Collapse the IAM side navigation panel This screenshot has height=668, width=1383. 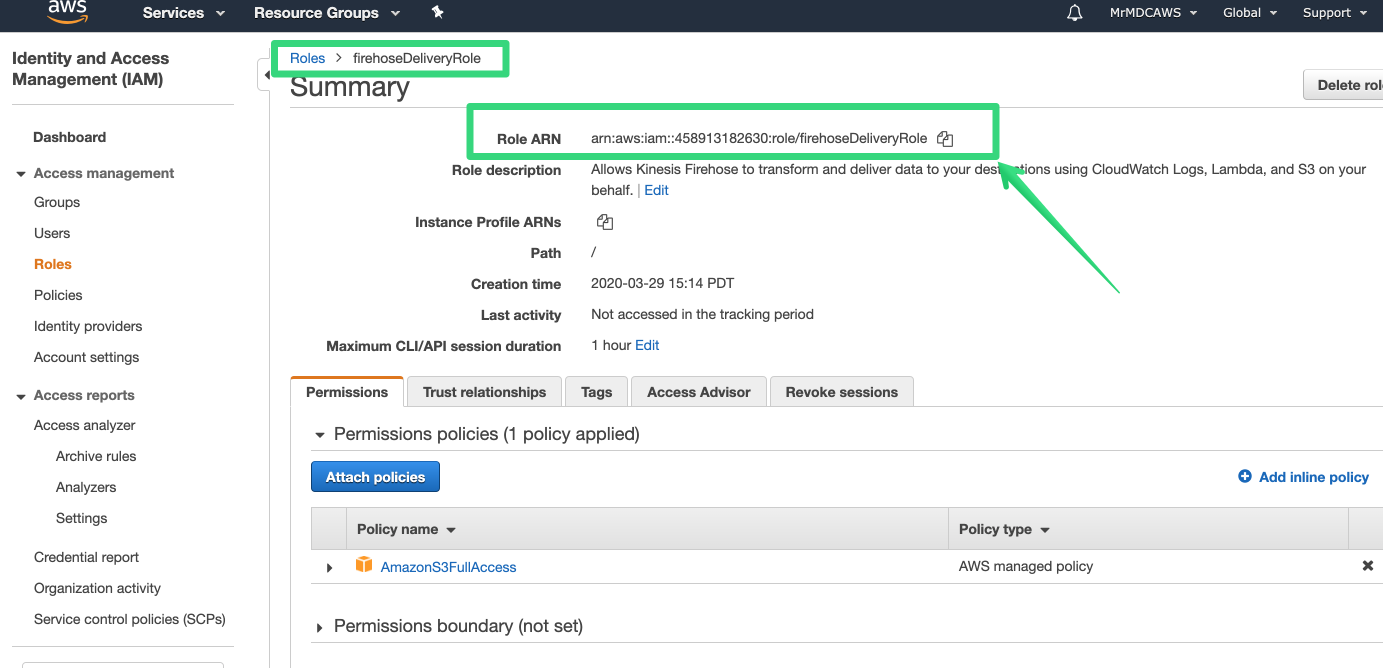265,75
